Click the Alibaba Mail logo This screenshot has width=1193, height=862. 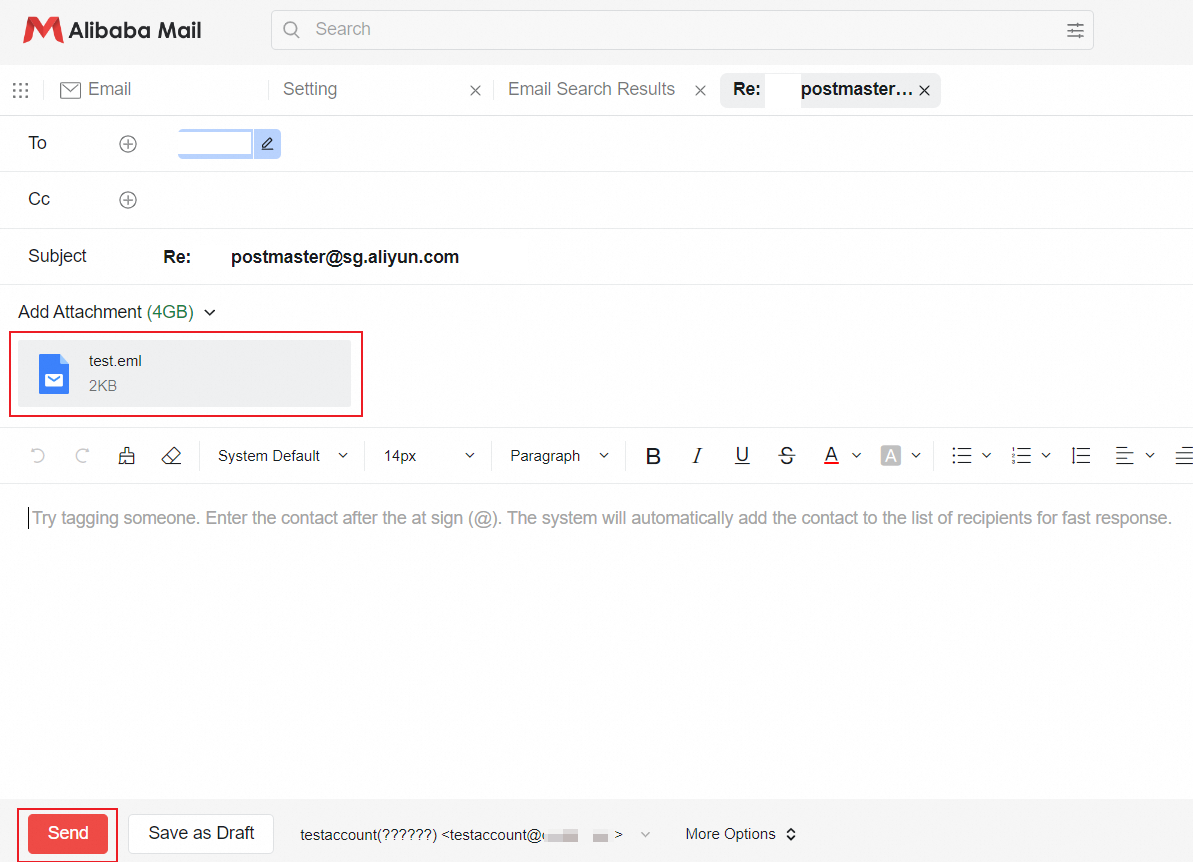click(112, 30)
